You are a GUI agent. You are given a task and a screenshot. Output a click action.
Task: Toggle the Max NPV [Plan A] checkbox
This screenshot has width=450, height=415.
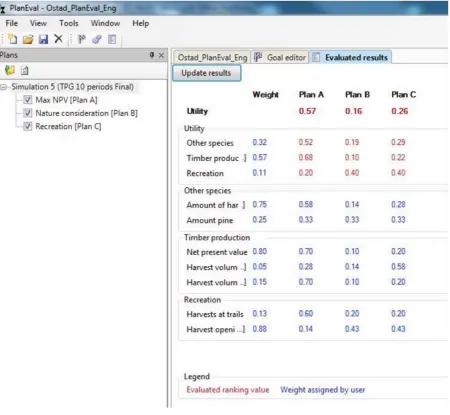coord(28,100)
